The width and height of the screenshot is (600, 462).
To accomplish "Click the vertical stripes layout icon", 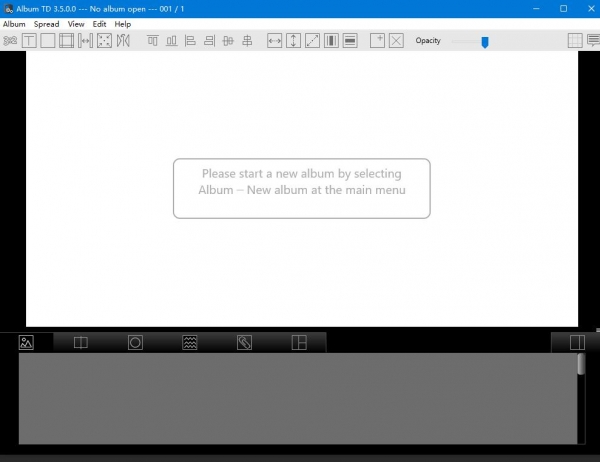I will pos(331,41).
